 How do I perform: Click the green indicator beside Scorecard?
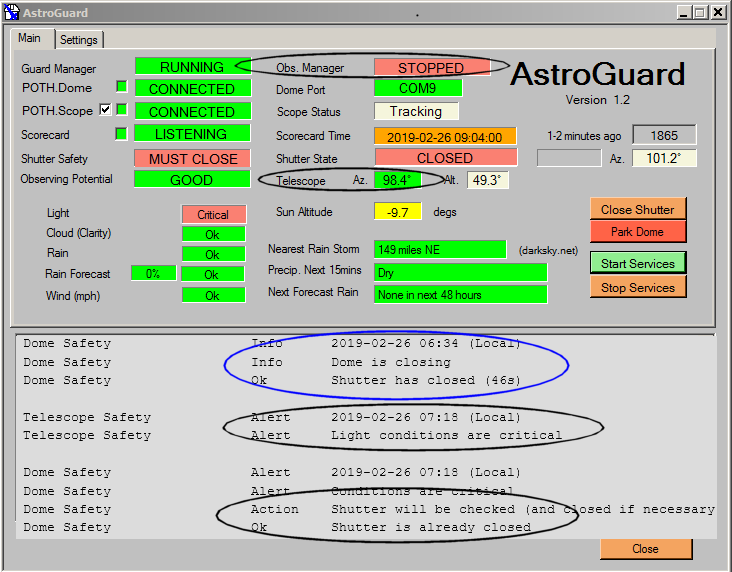[x=121, y=134]
